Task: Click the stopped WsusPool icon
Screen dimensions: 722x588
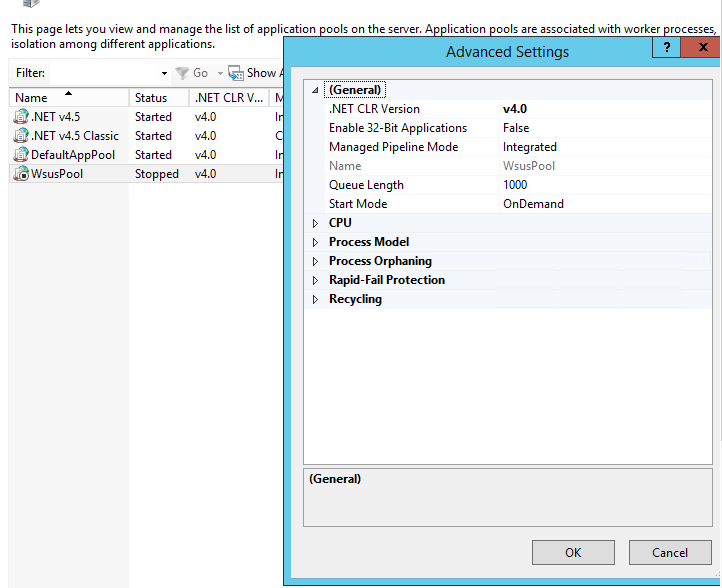Action: tap(21, 174)
